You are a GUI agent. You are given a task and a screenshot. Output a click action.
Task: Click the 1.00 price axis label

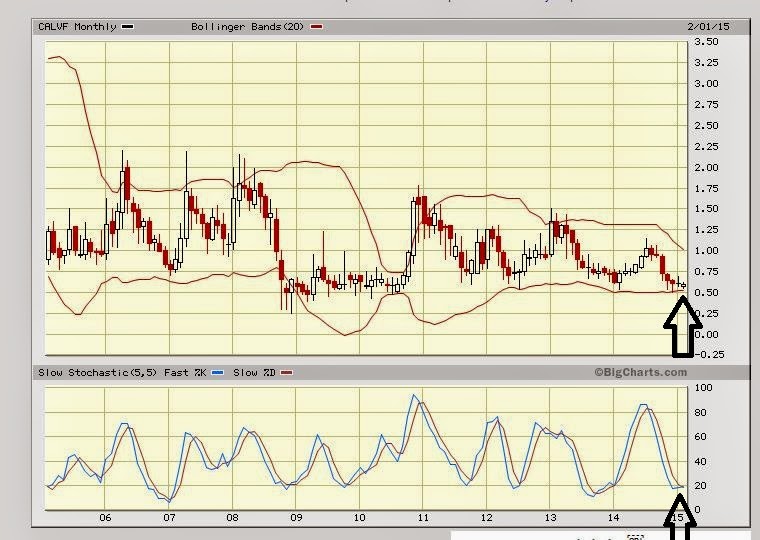(706, 251)
